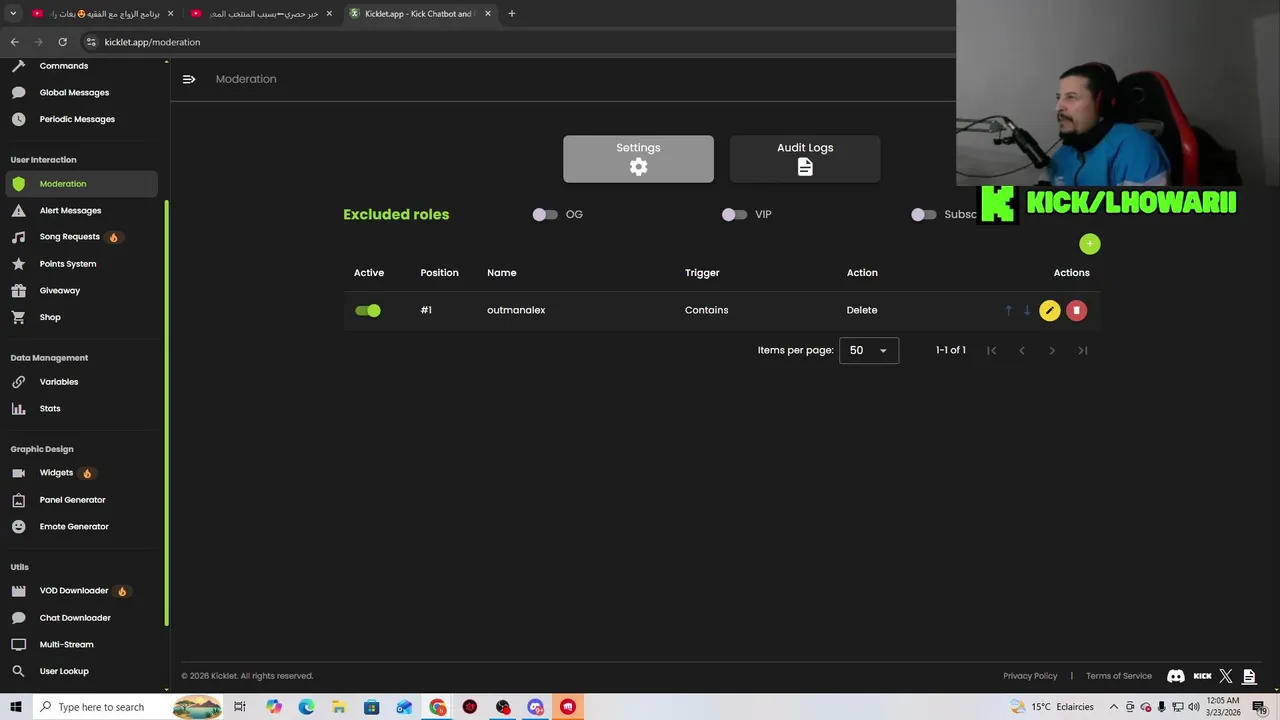Click the Contains trigger cell
The height and width of the screenshot is (720, 1280).
click(x=706, y=310)
